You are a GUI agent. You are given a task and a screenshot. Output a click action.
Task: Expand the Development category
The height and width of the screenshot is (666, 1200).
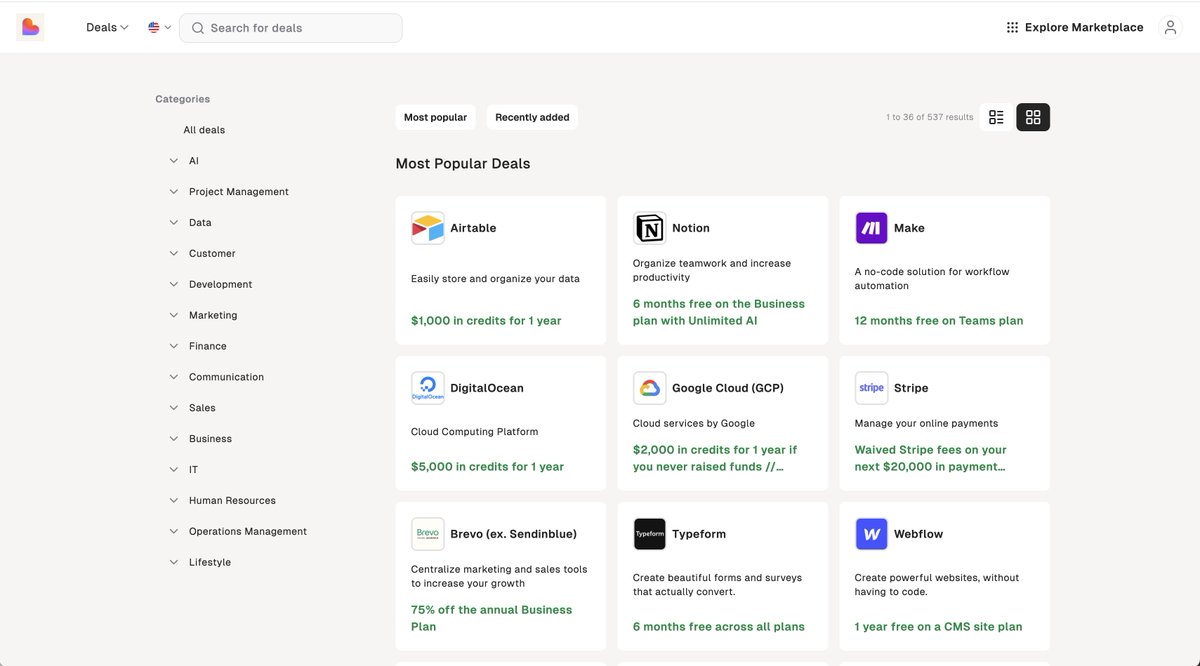click(x=174, y=285)
